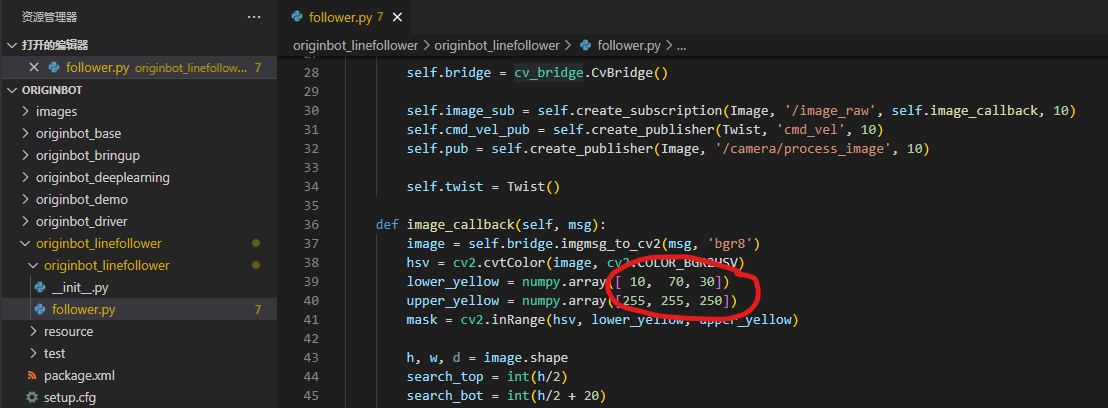Expand the resource folder
The width and height of the screenshot is (1108, 408).
point(68,332)
